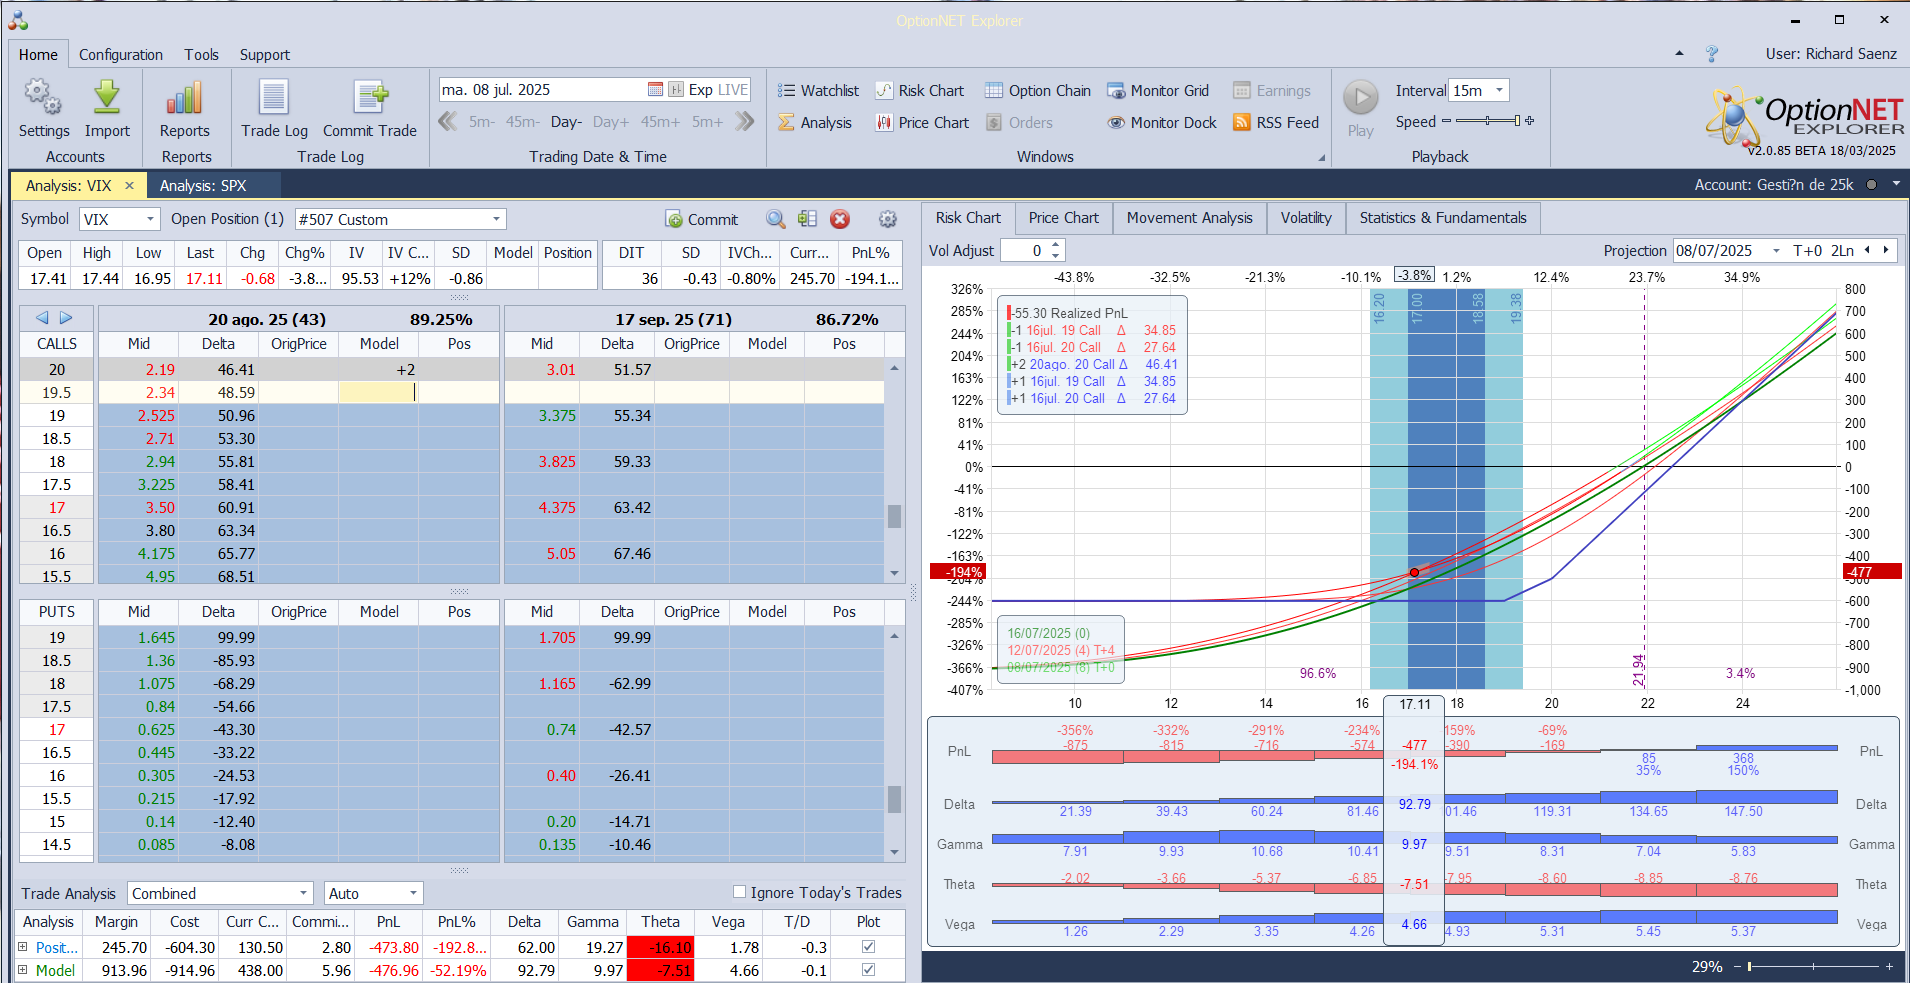The height and width of the screenshot is (983, 1910).
Task: Toggle Ignore Today's Trades checkbox
Action: pos(740,892)
